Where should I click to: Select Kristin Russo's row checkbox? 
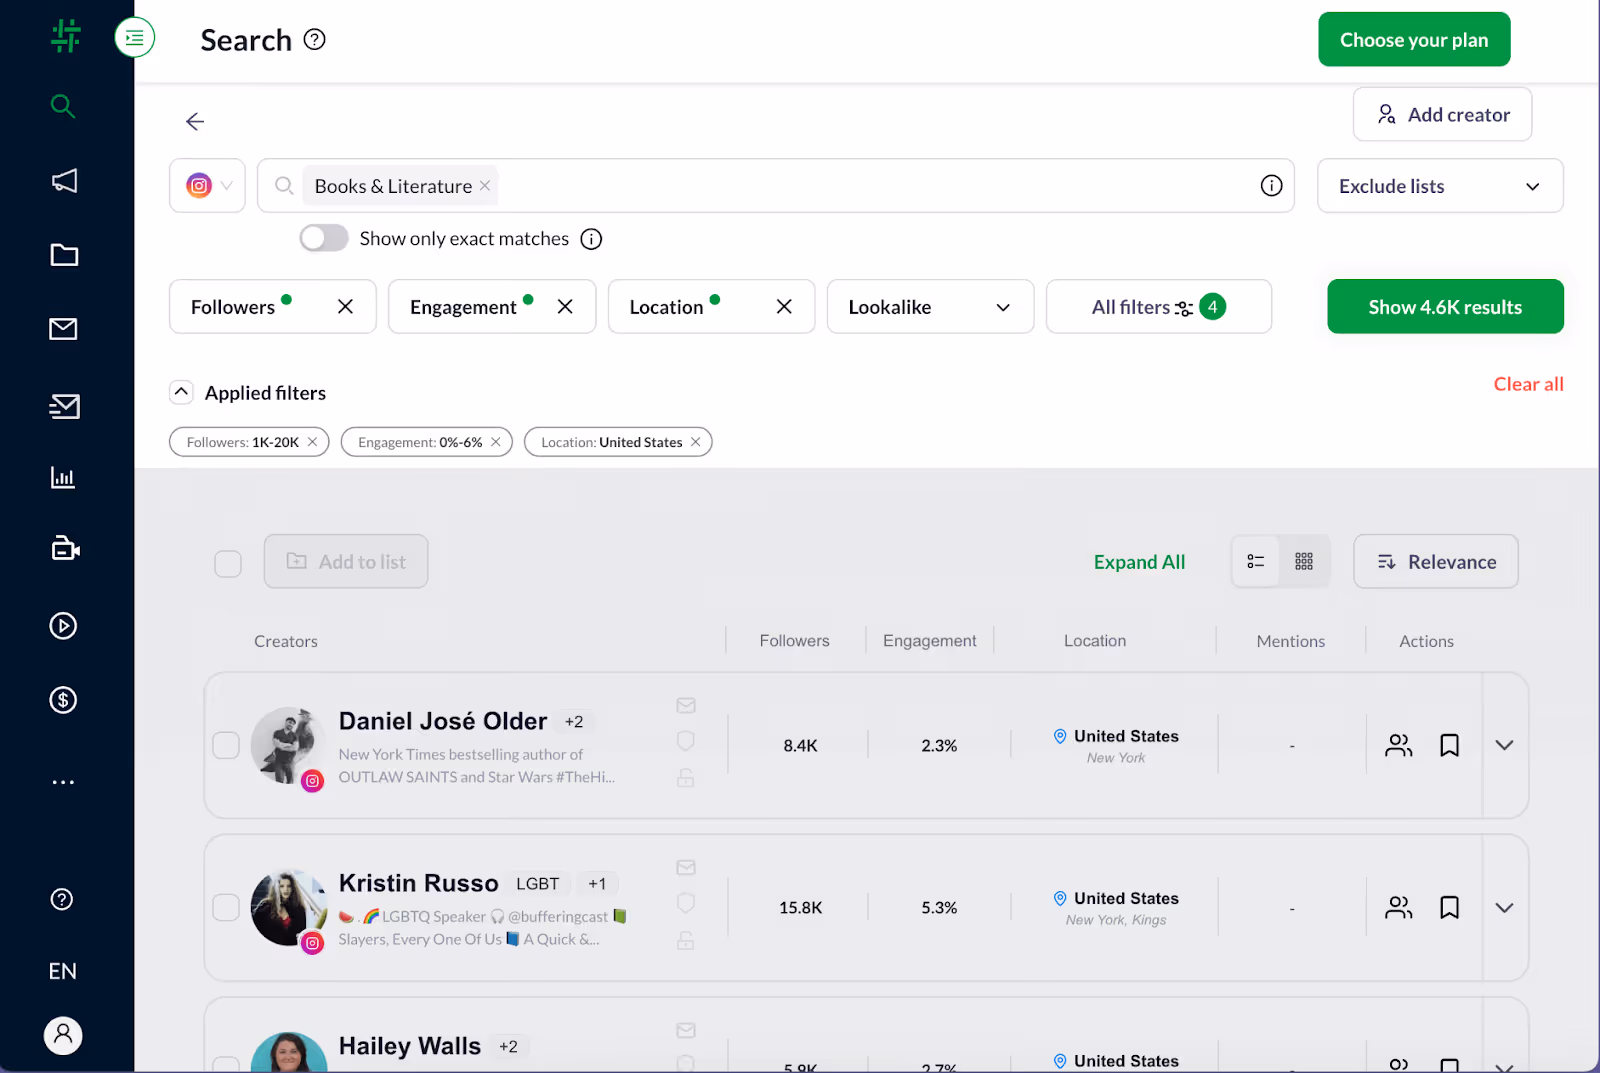tap(226, 907)
